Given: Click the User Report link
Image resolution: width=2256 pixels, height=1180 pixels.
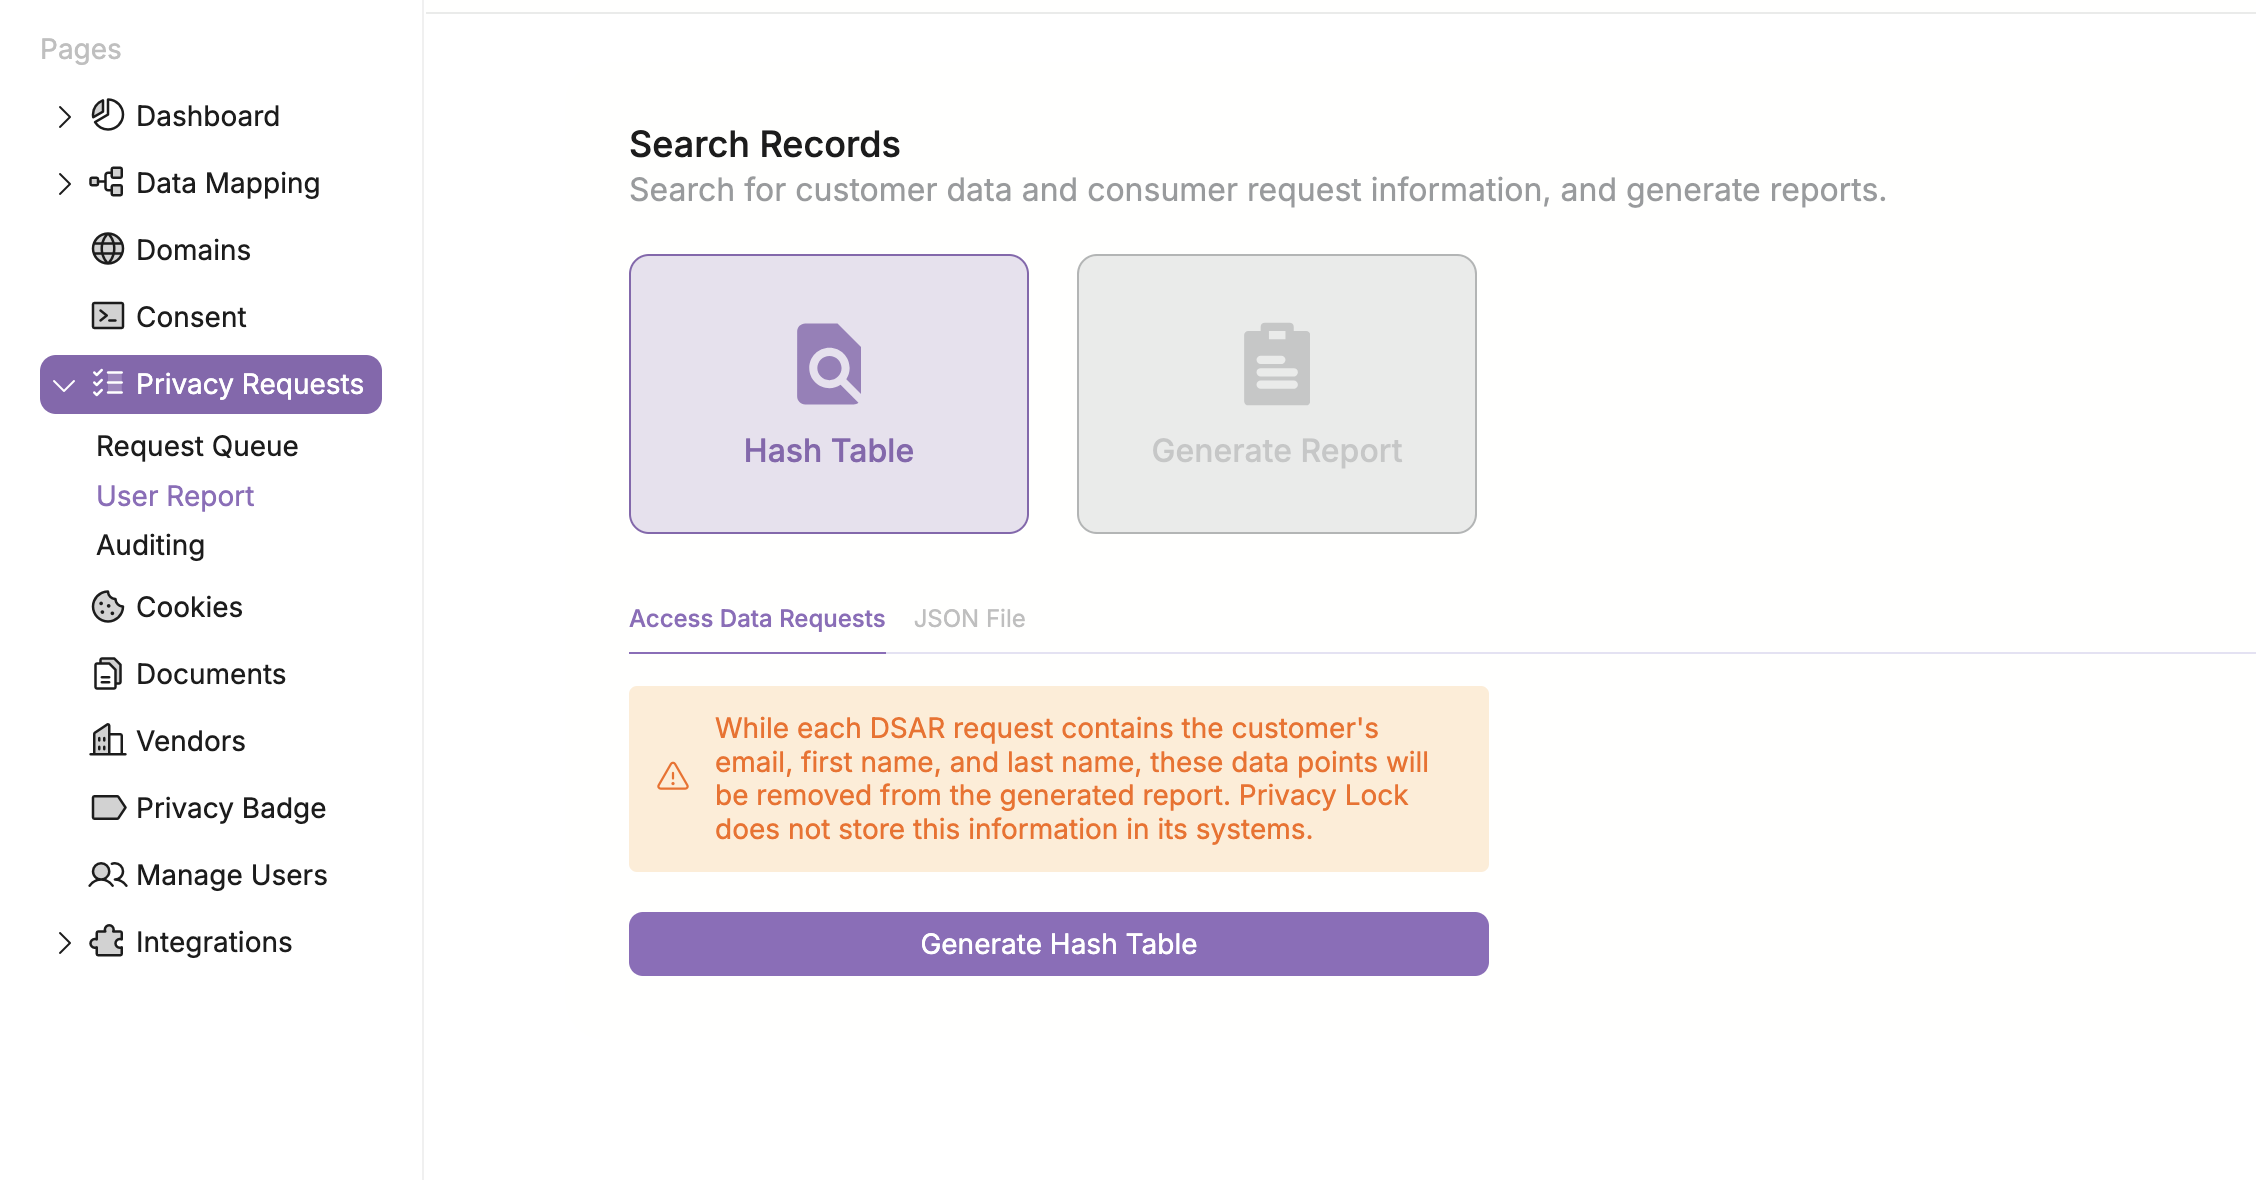Looking at the screenshot, I should 175,494.
